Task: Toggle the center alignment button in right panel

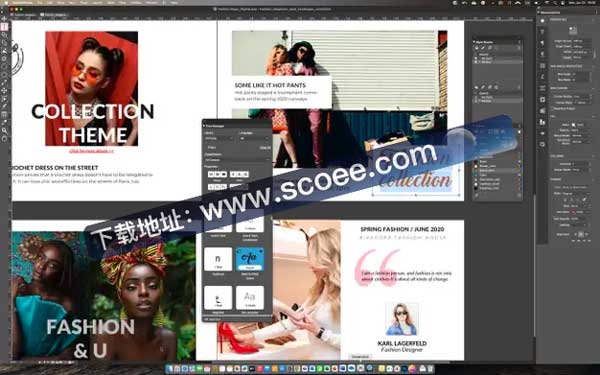Action: [x=580, y=234]
